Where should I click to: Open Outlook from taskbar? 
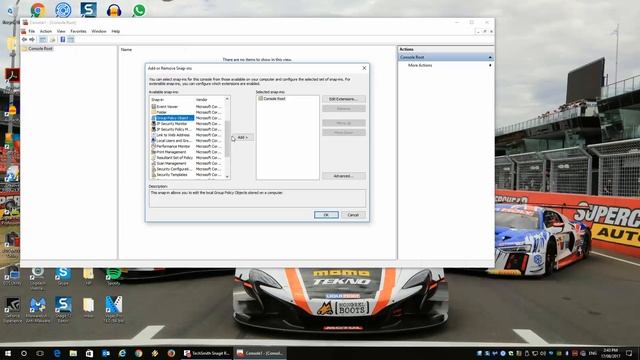coord(106,353)
